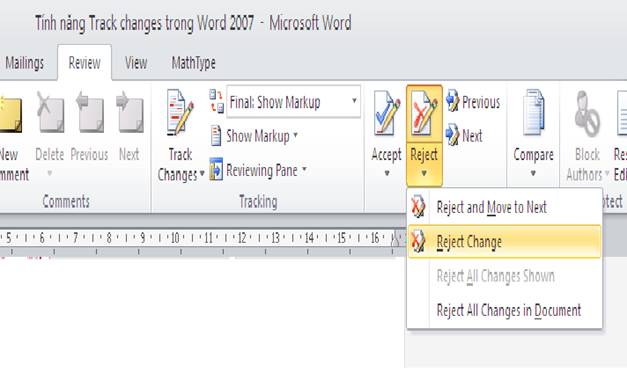Open the MathType tab
Image resolution: width=627 pixels, height=380 pixels.
coord(194,63)
